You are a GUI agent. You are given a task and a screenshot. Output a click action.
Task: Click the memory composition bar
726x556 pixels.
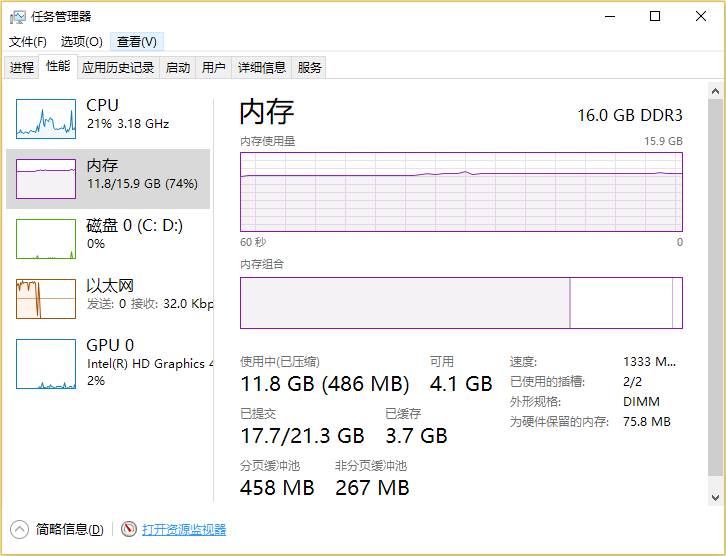[x=461, y=303]
